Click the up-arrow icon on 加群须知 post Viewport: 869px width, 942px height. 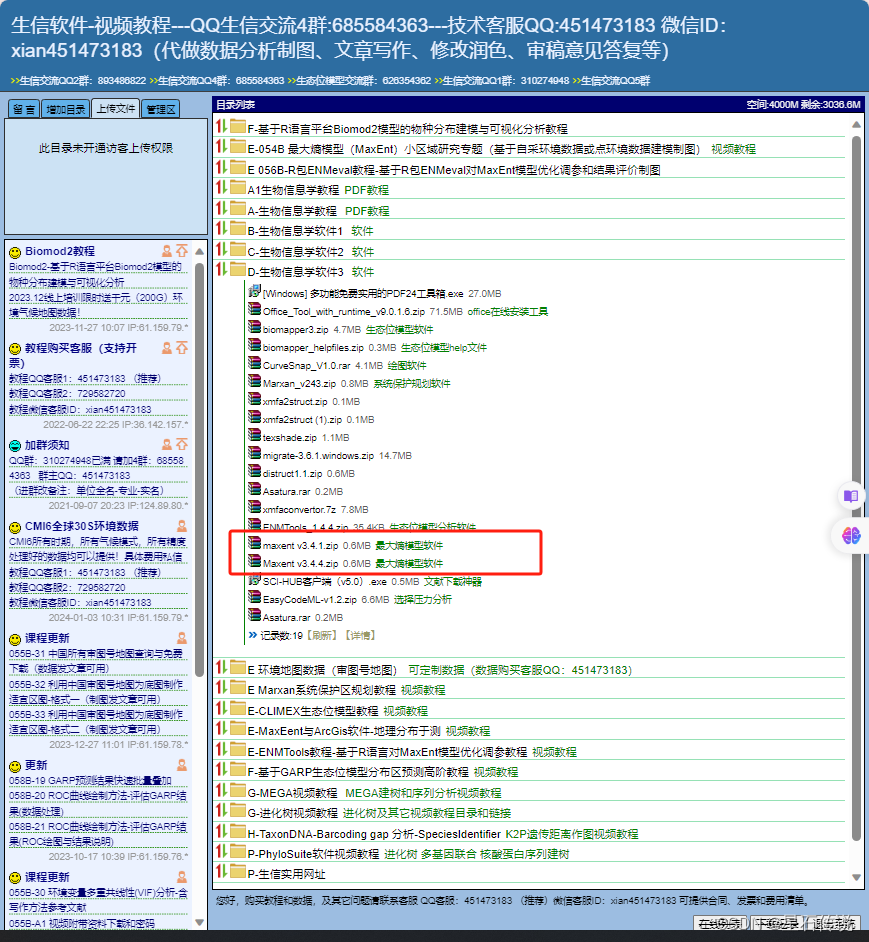tap(182, 445)
